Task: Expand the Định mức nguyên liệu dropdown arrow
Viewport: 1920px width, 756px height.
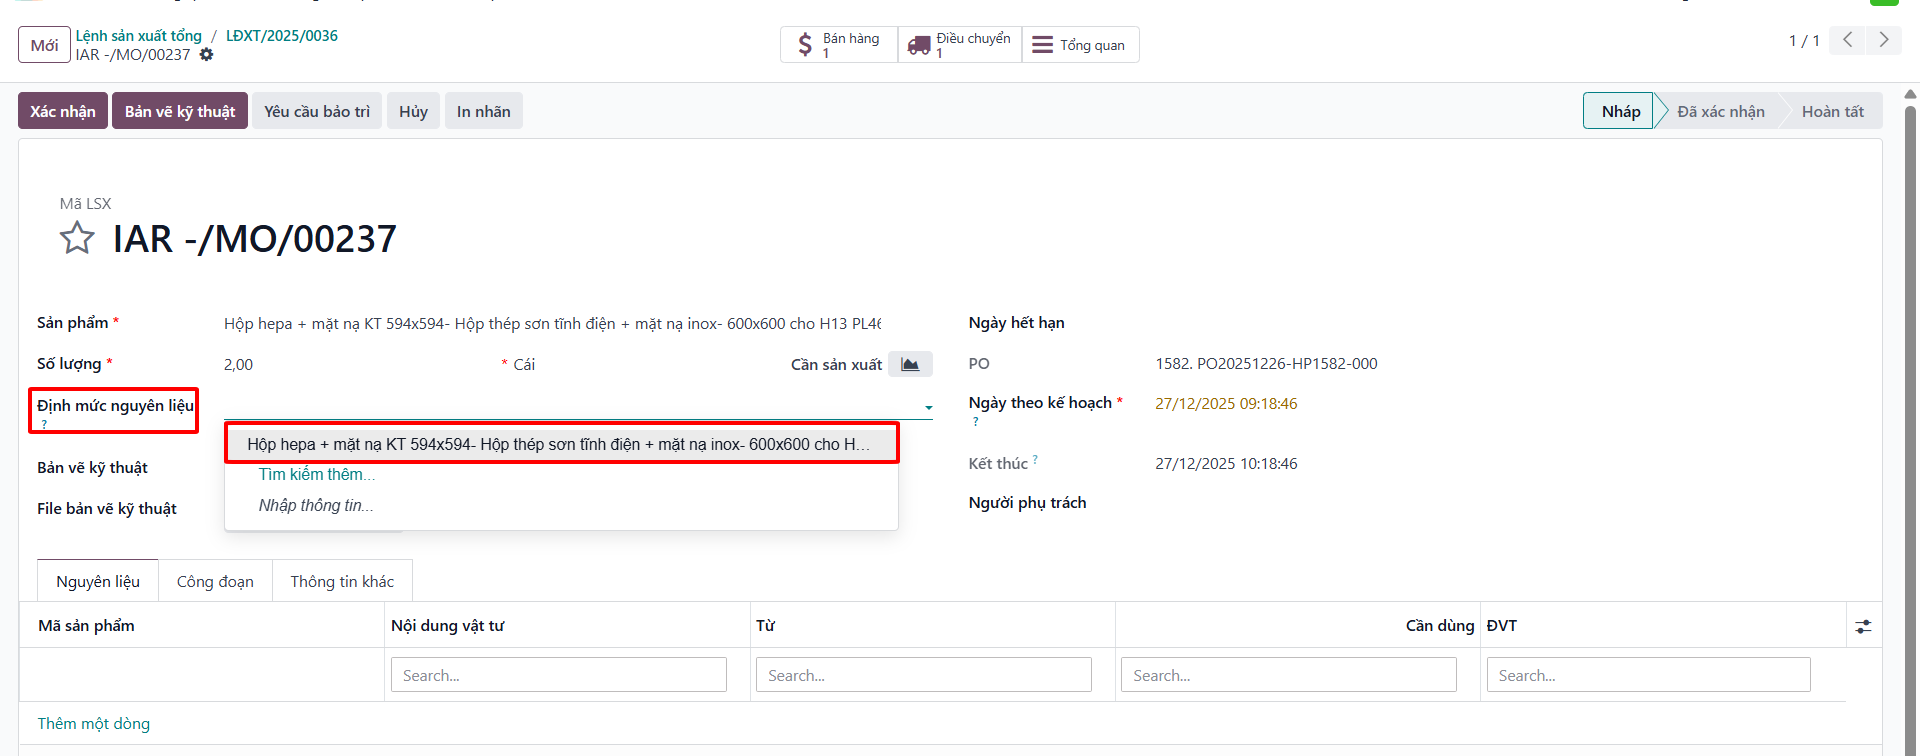Action: pos(929,407)
